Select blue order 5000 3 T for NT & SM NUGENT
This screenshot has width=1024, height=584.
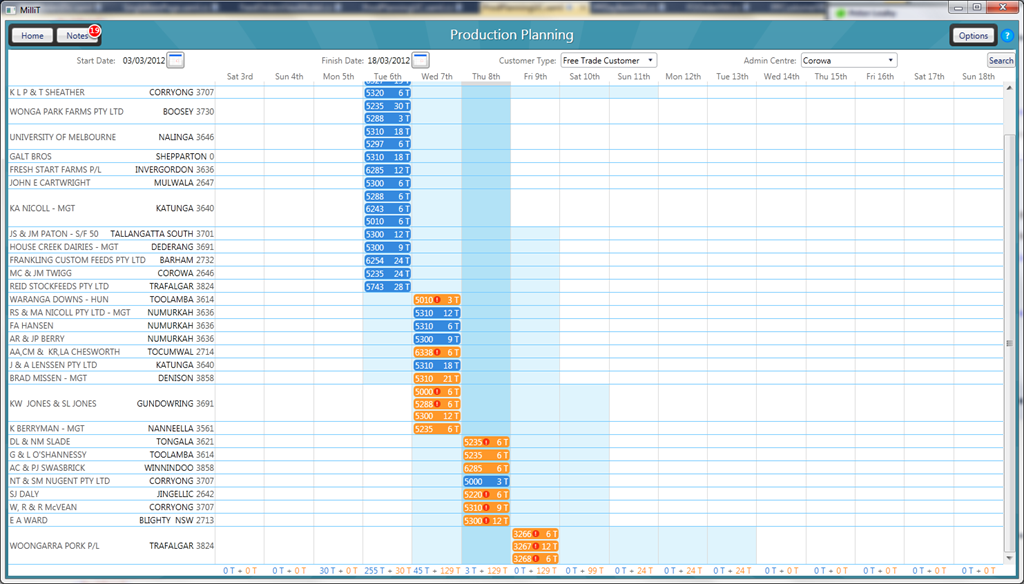(486, 481)
